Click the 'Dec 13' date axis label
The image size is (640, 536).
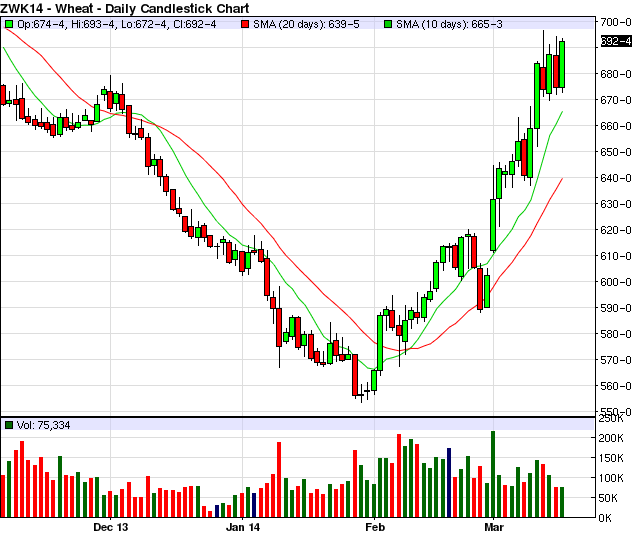[111, 527]
